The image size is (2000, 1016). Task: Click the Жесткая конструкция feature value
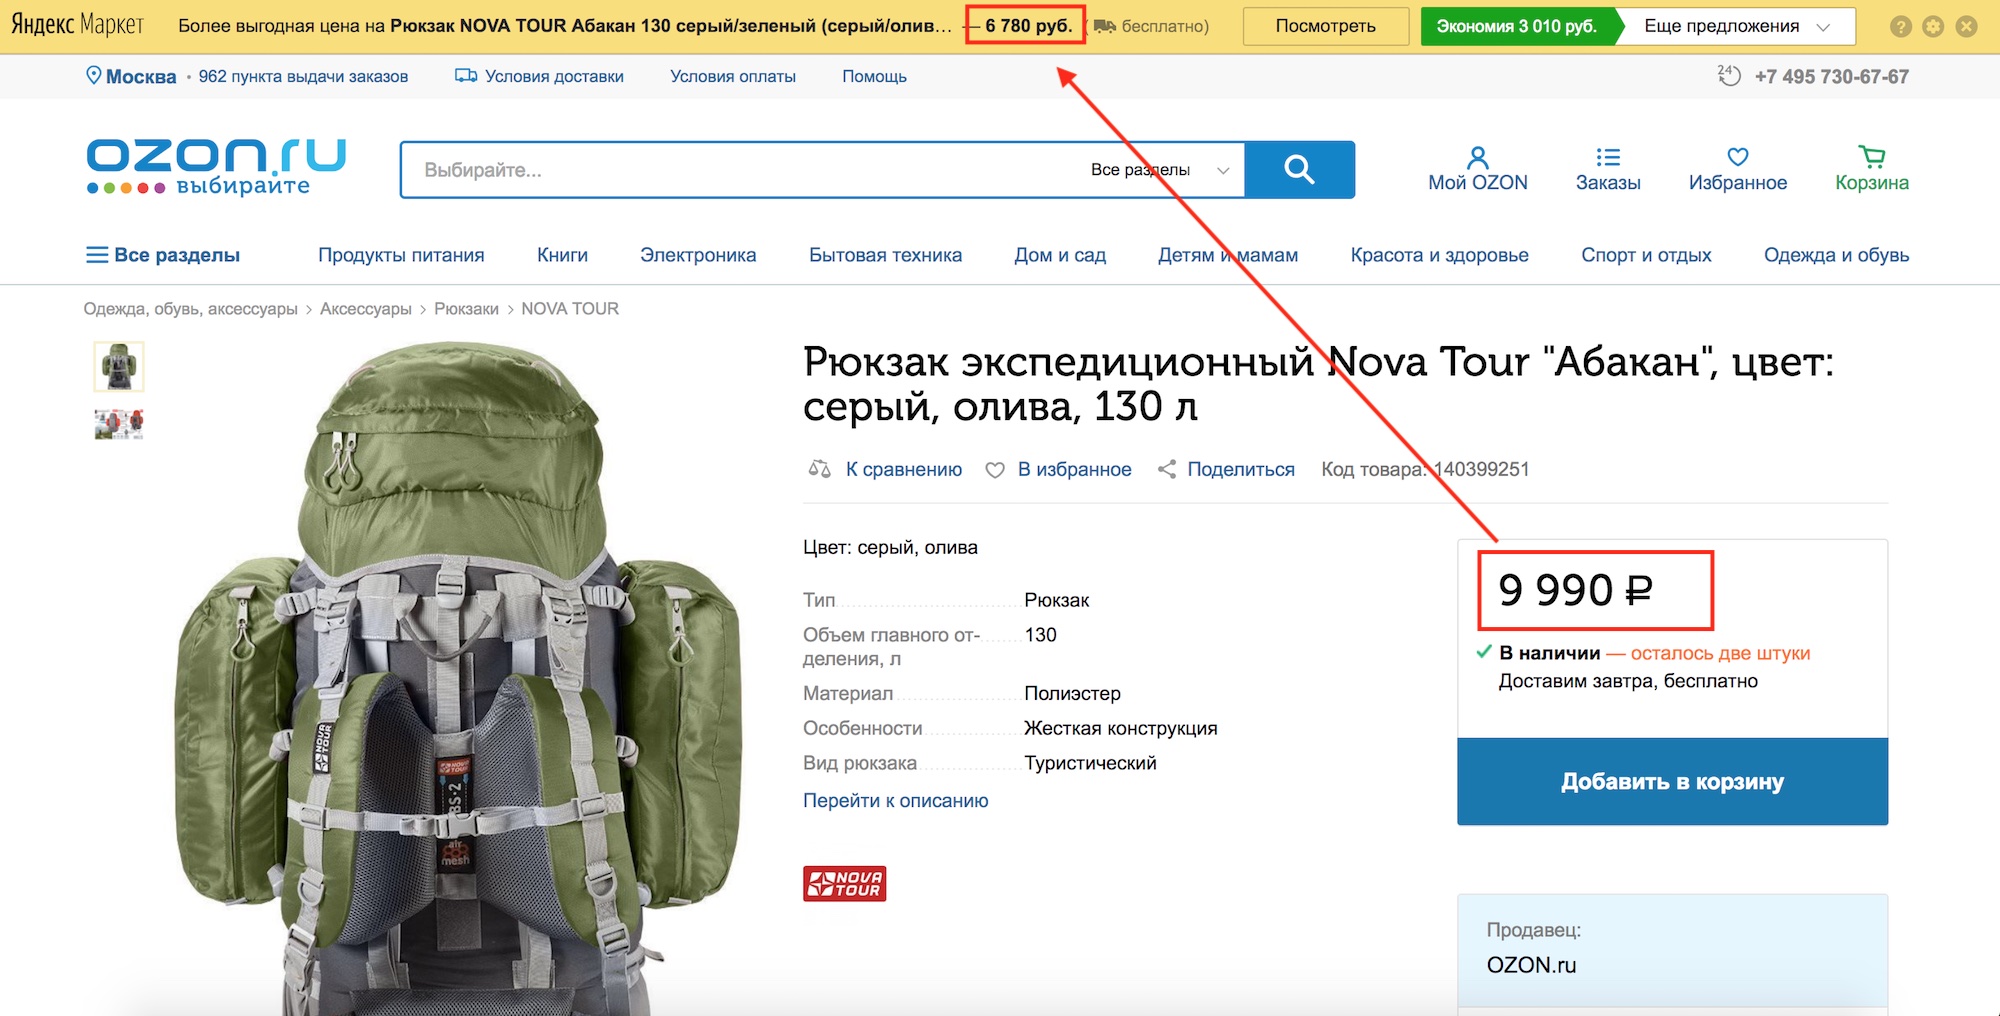[1120, 728]
